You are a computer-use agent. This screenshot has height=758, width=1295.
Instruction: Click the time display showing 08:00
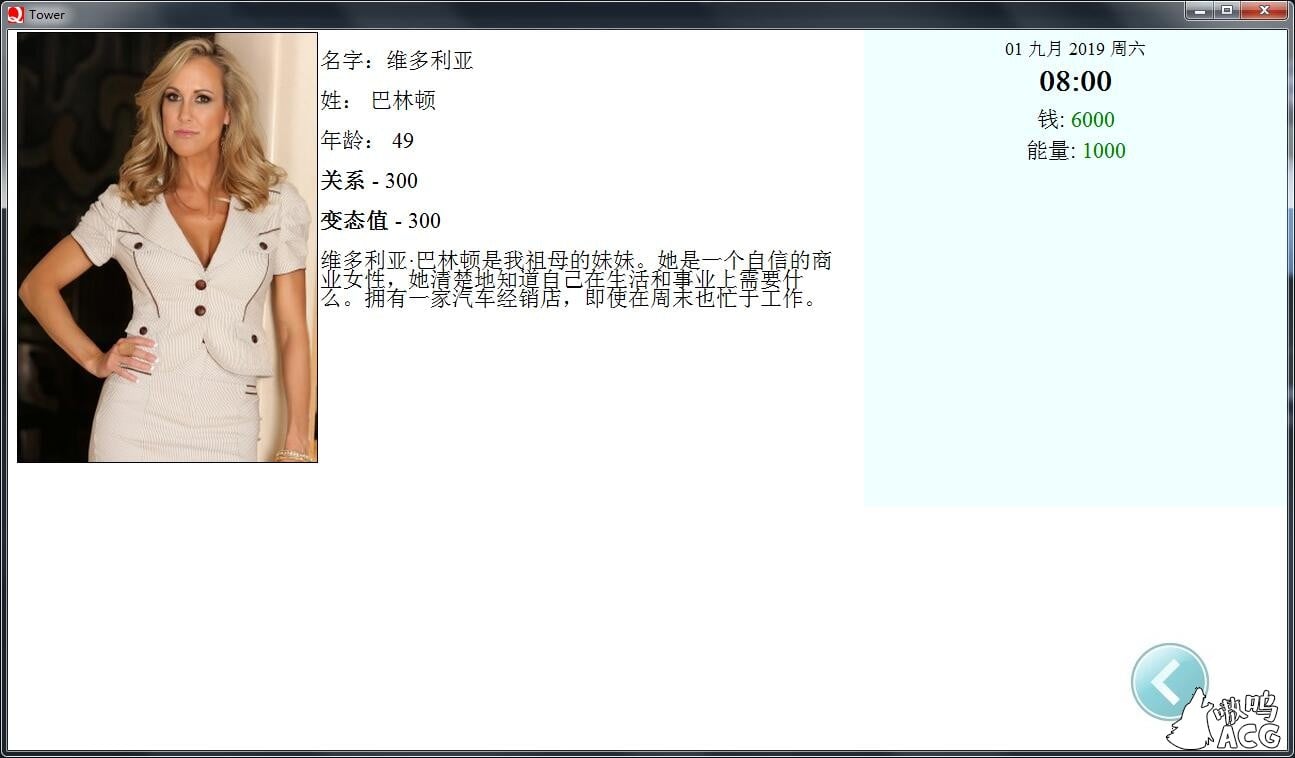[x=1076, y=82]
